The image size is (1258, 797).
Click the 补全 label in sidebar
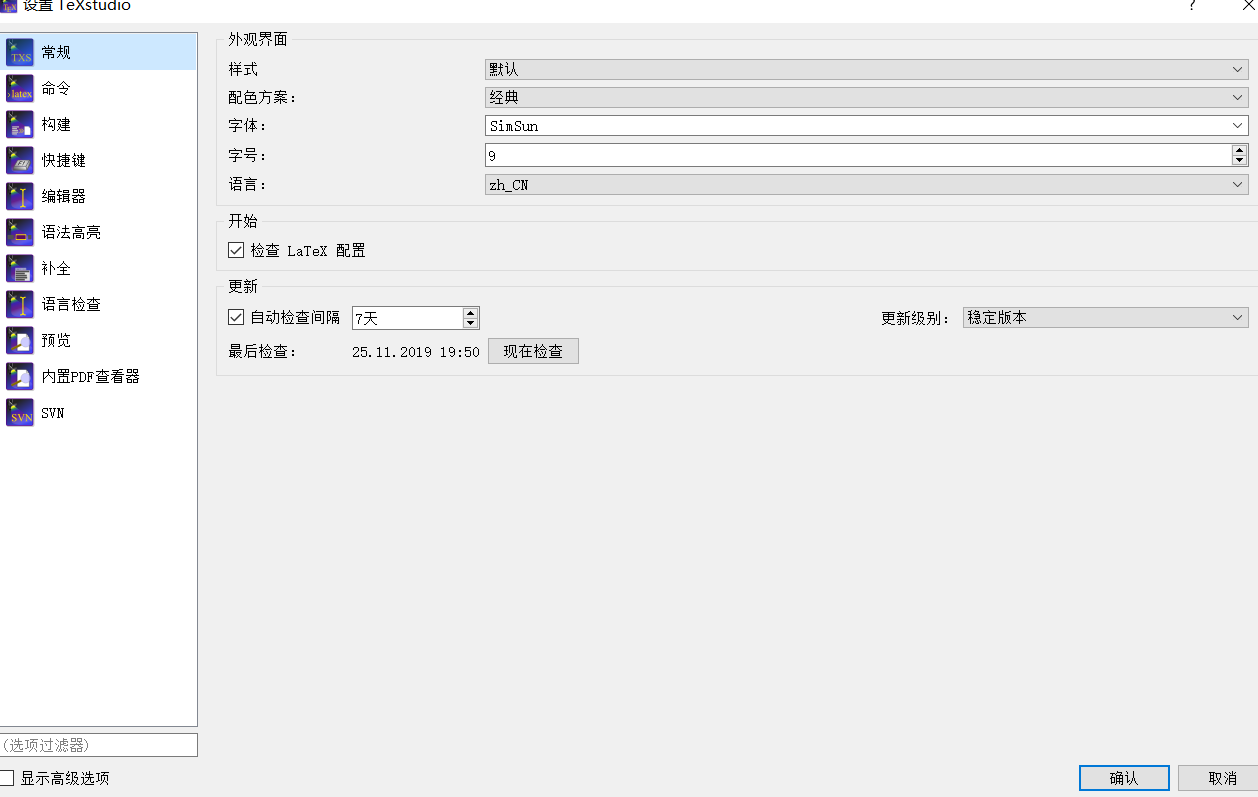point(56,268)
